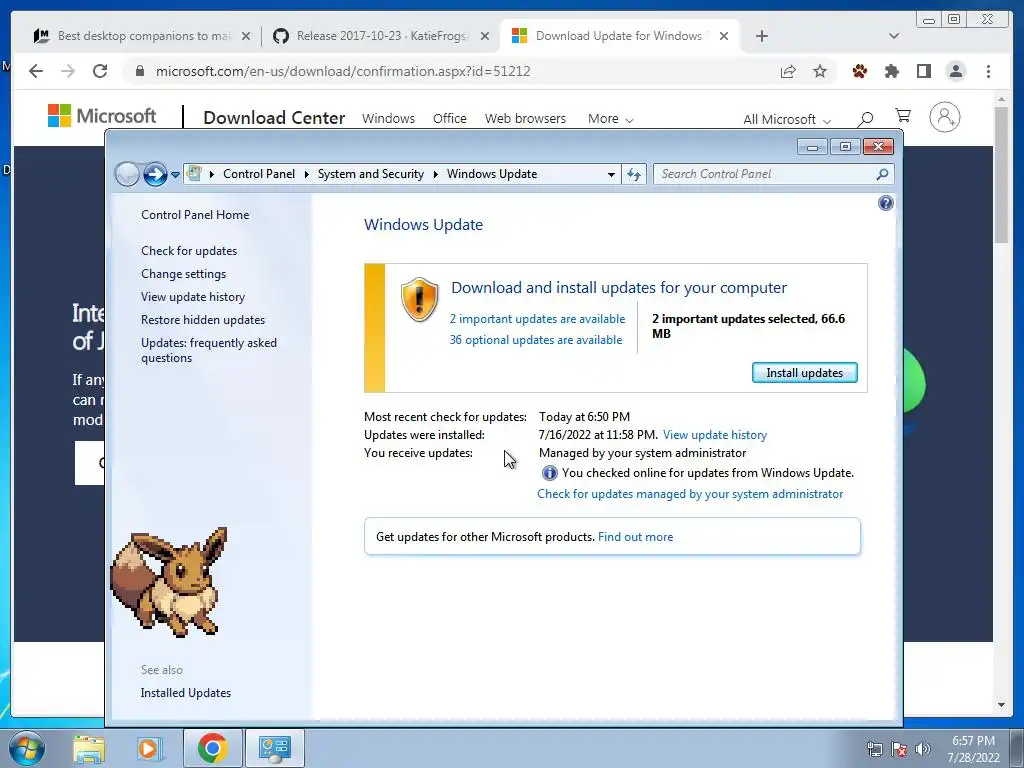The height and width of the screenshot is (768, 1024).
Task: Click the Action Center flag tray icon
Action: (899, 749)
